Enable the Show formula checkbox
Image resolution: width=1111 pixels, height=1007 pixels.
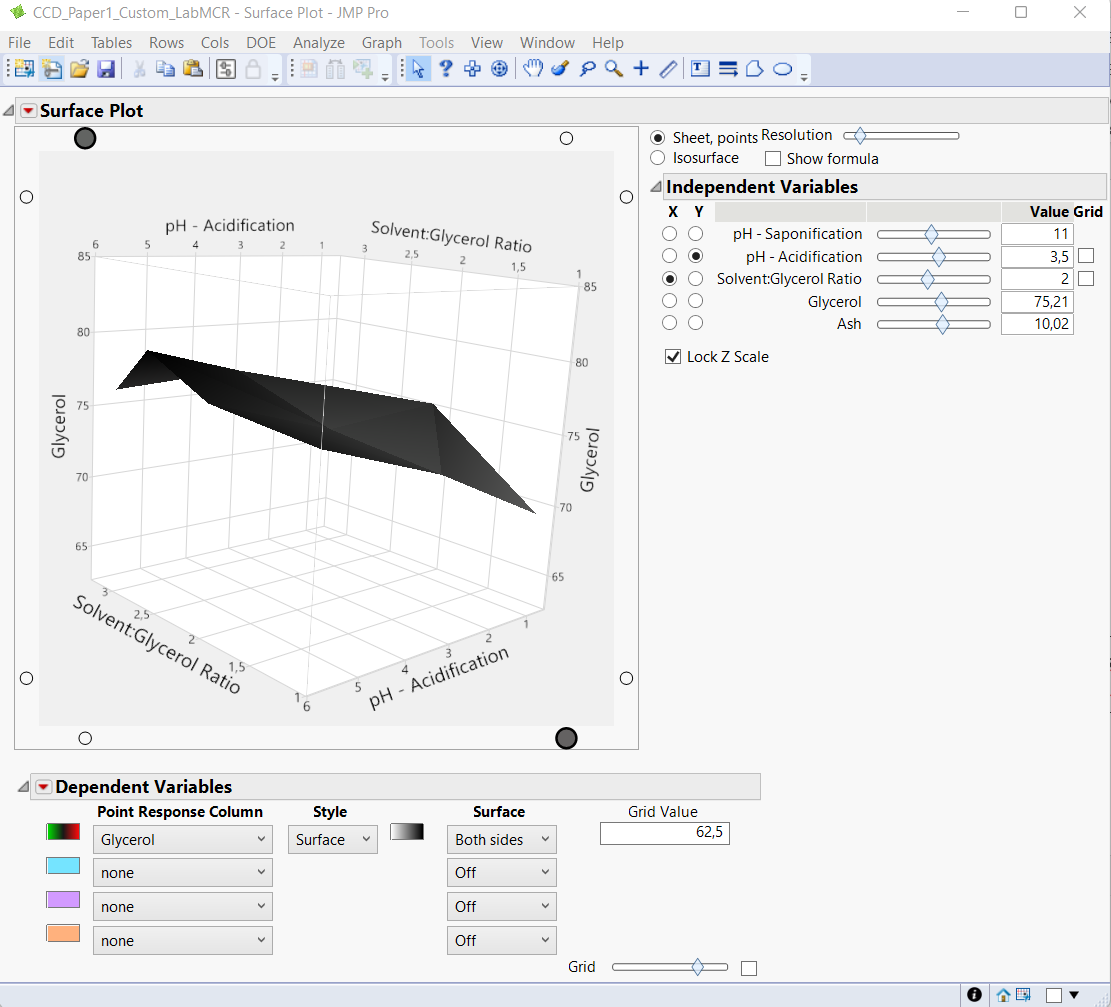tap(772, 158)
